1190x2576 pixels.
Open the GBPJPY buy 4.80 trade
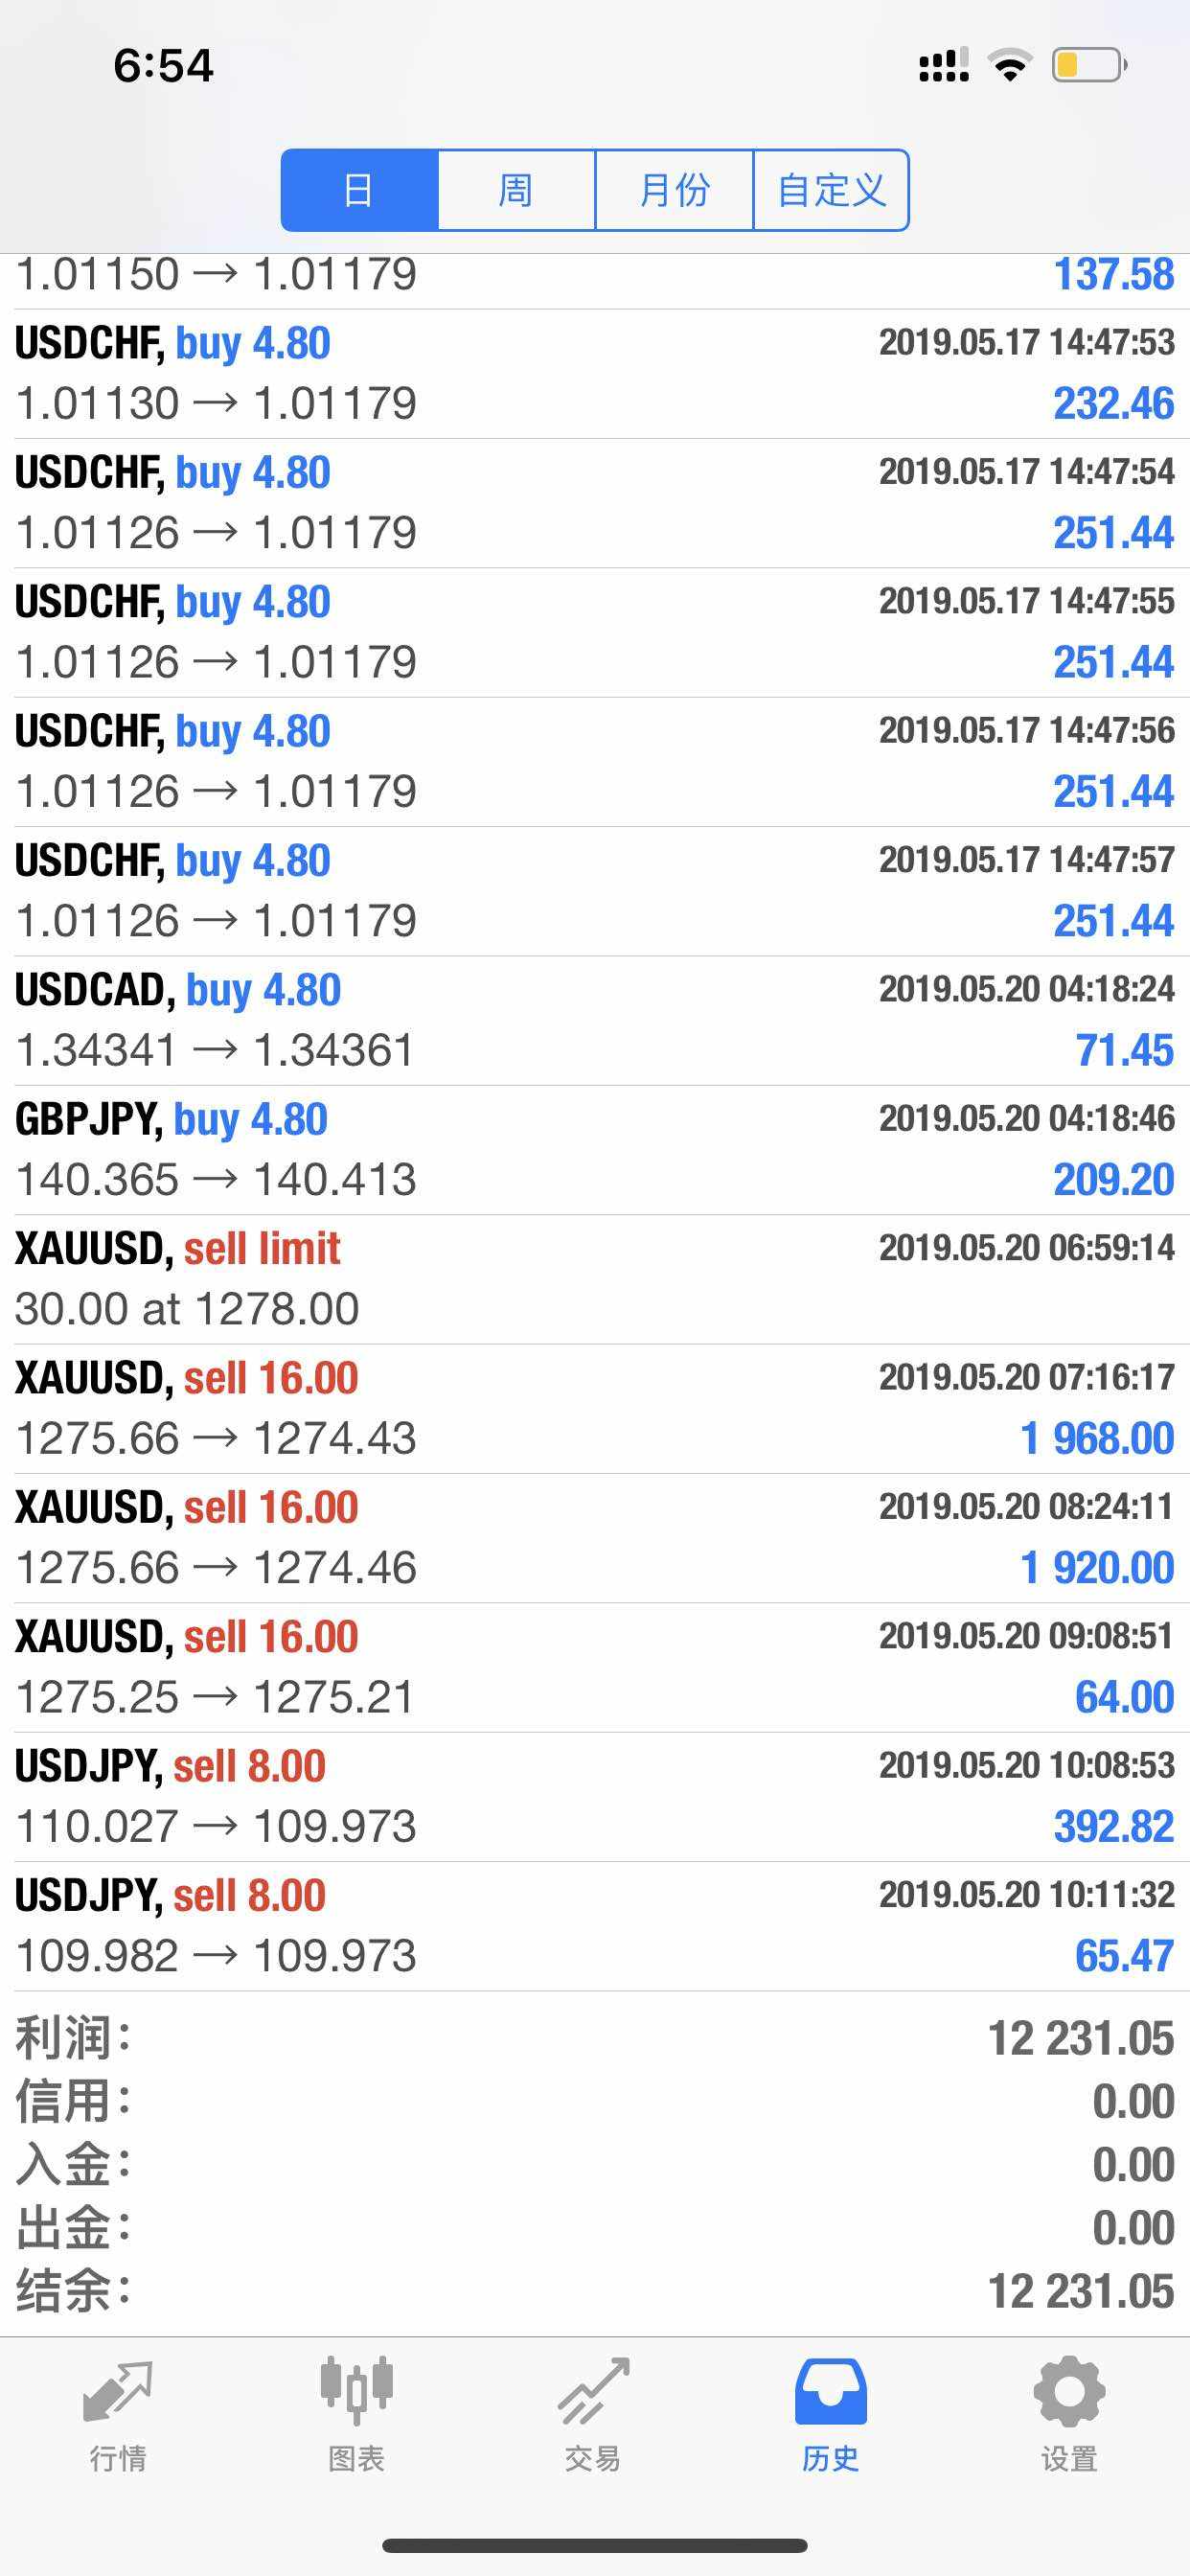594,1150
